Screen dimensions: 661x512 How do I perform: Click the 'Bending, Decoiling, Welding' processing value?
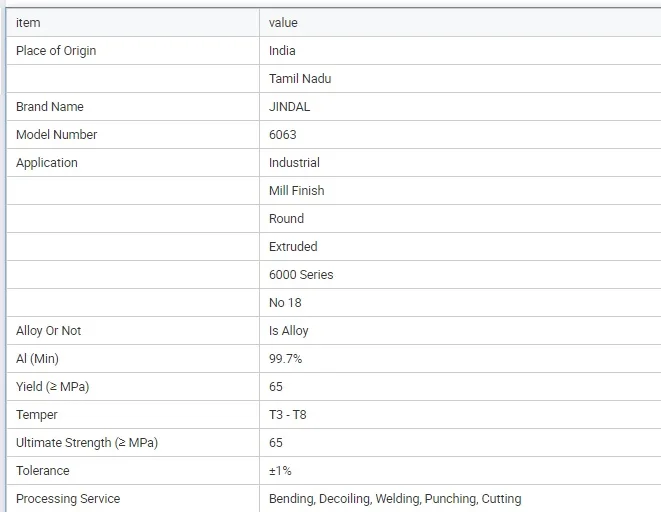click(x=394, y=498)
